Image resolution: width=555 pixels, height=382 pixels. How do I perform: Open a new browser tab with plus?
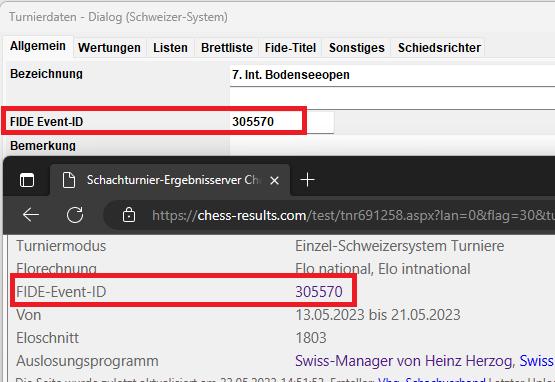(x=308, y=180)
